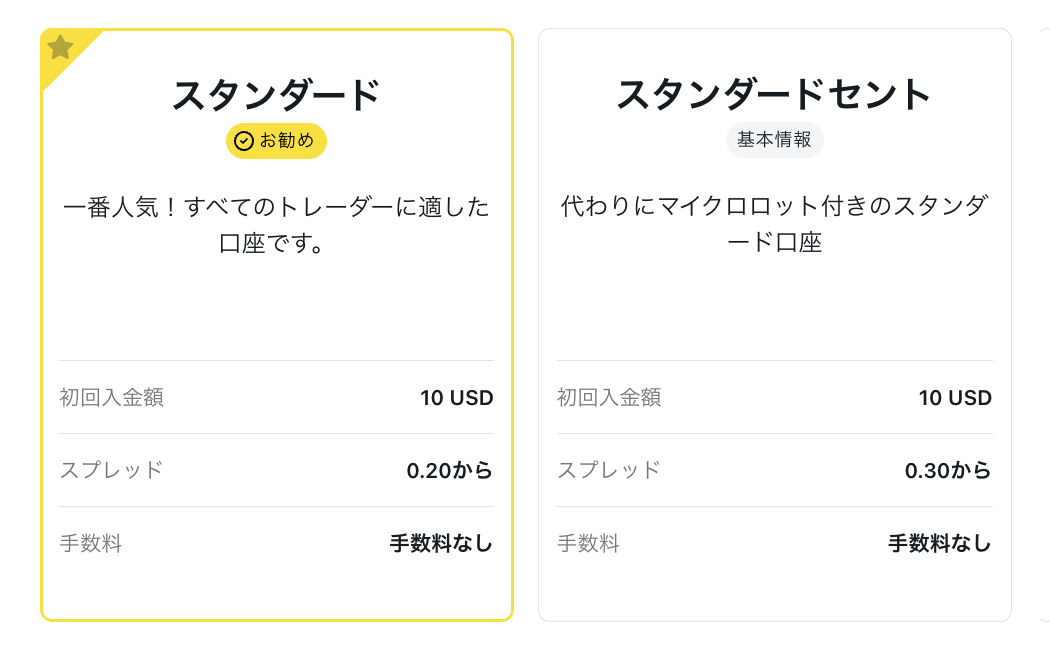
Task: Click 初回入金額 label in スタンダード card
Action: point(111,398)
